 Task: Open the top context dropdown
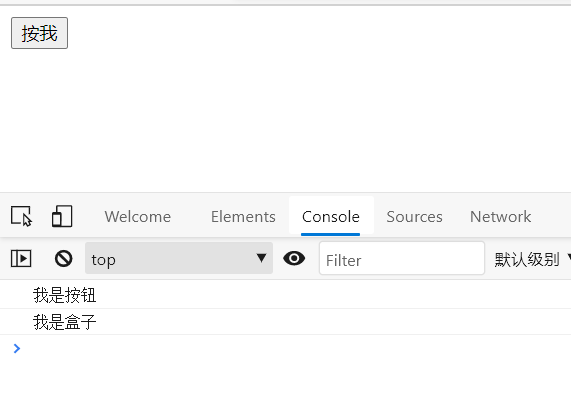click(x=179, y=258)
